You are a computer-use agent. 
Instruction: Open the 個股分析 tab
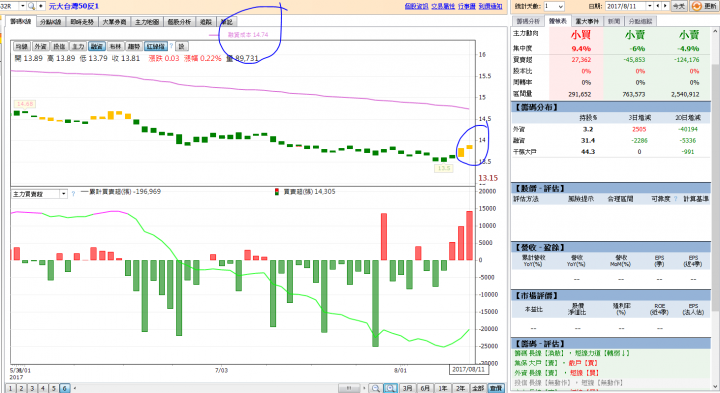click(179, 22)
